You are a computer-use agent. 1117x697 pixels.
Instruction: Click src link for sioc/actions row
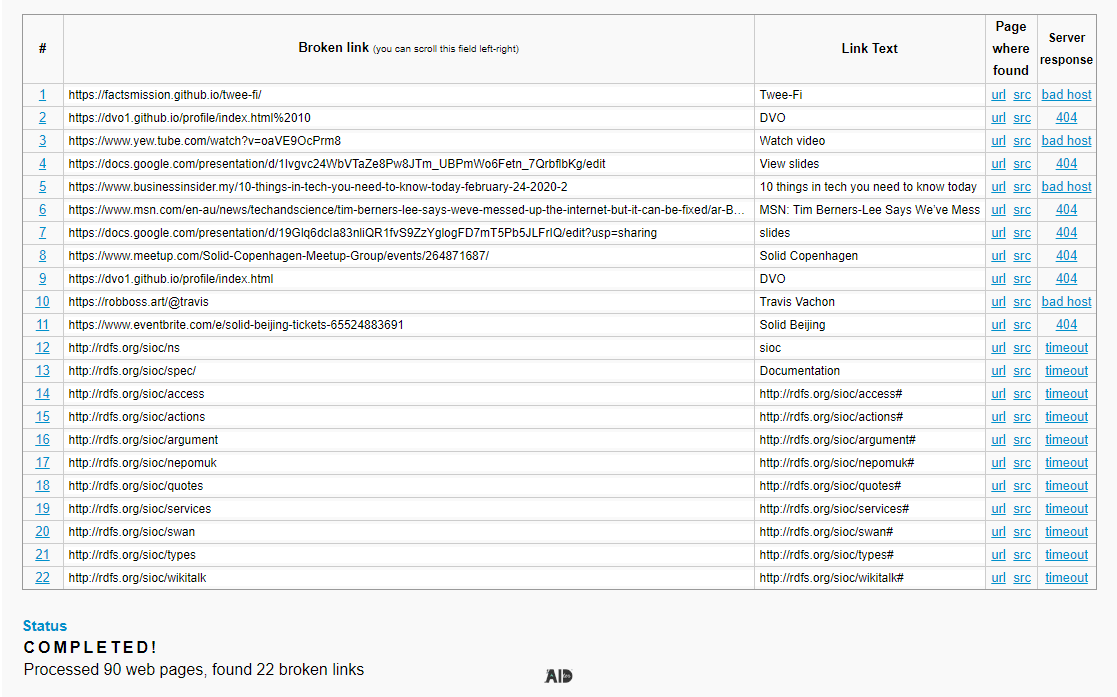click(x=1022, y=417)
